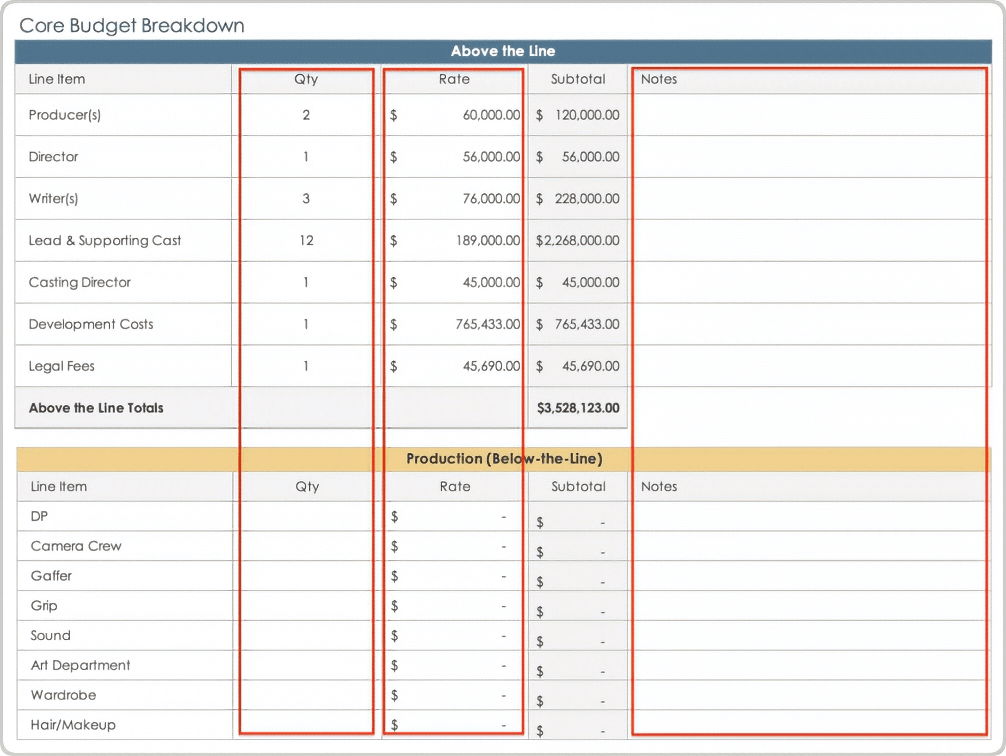Select the Wardrobe notes cell

pyautogui.click(x=810, y=696)
